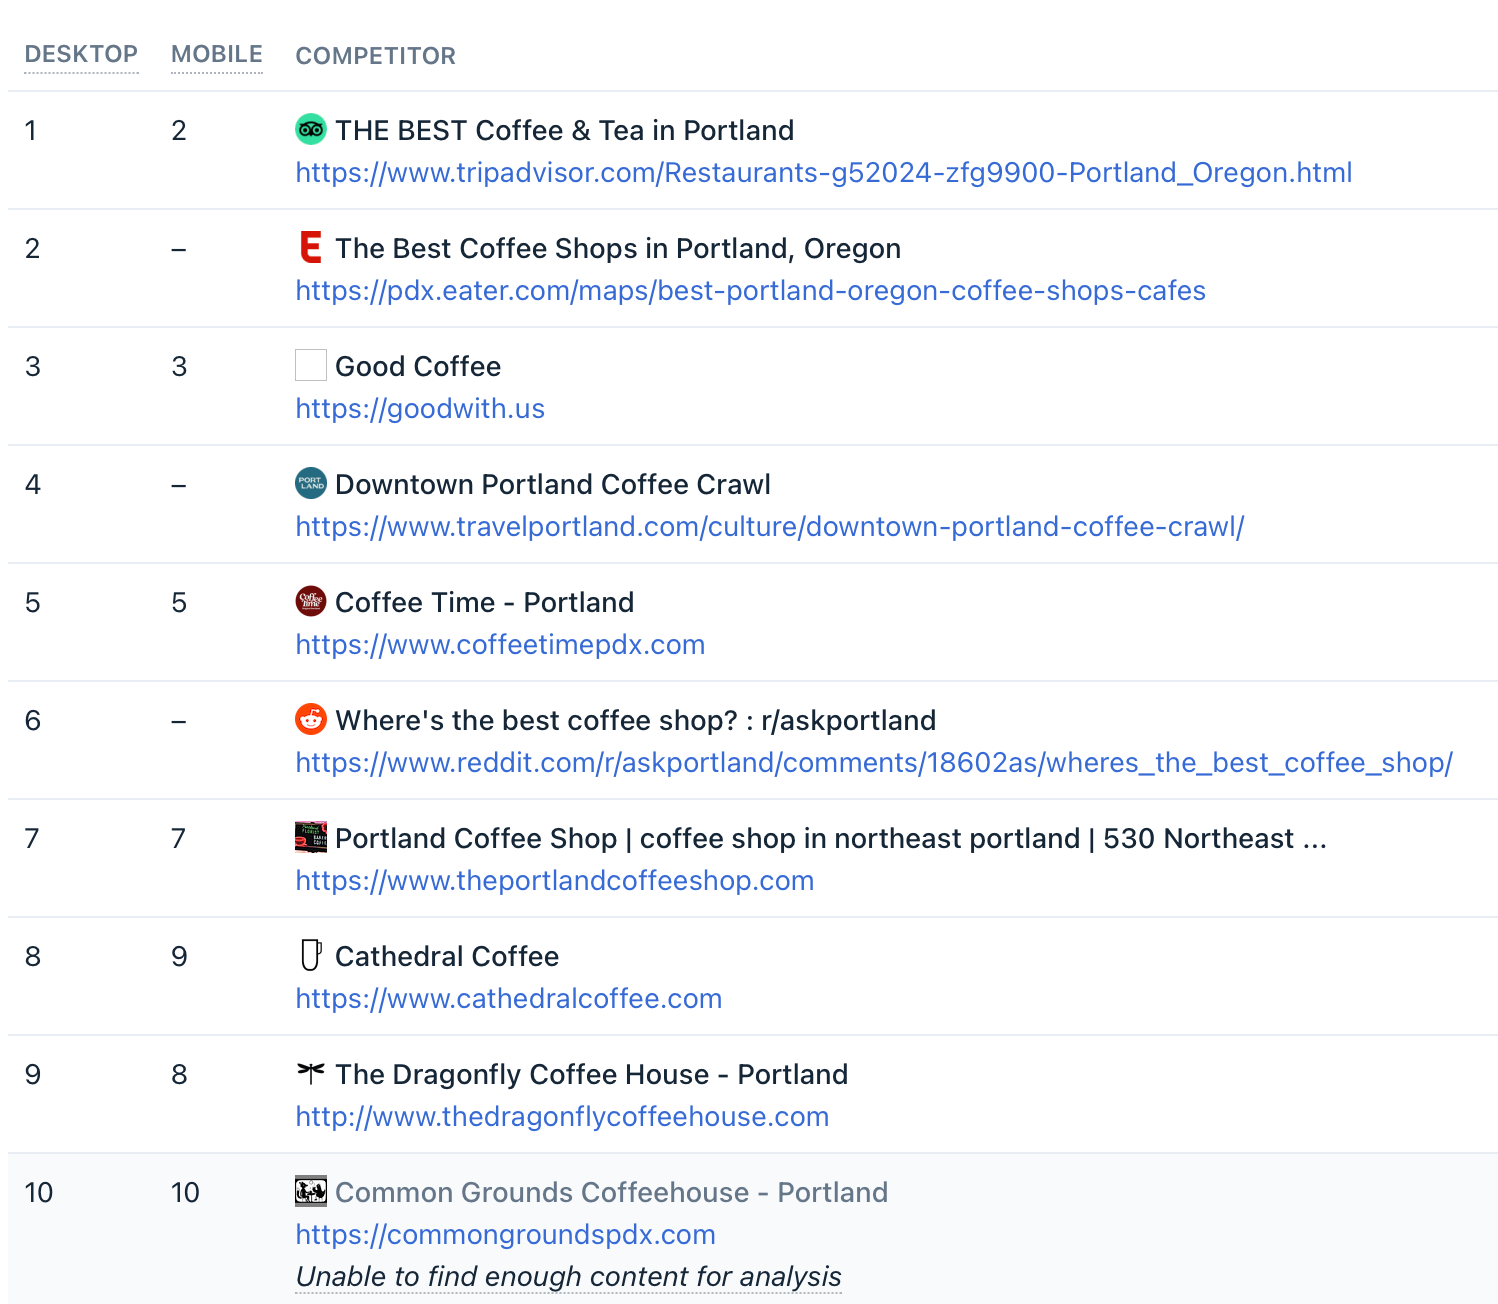This screenshot has height=1304, width=1498.
Task: Visit the goodwith.us link
Action: coord(420,409)
